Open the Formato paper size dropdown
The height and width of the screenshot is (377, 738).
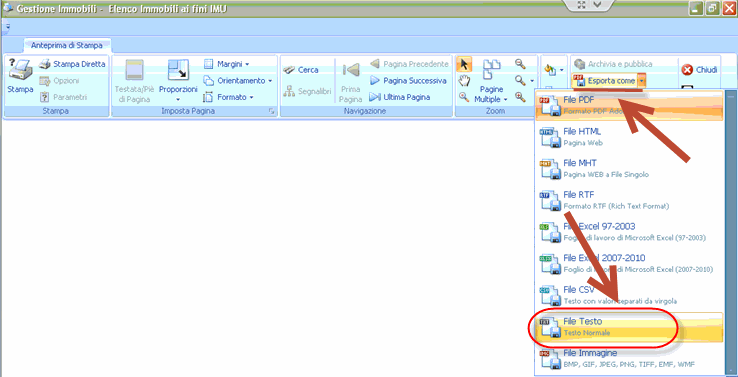pyautogui.click(x=228, y=97)
